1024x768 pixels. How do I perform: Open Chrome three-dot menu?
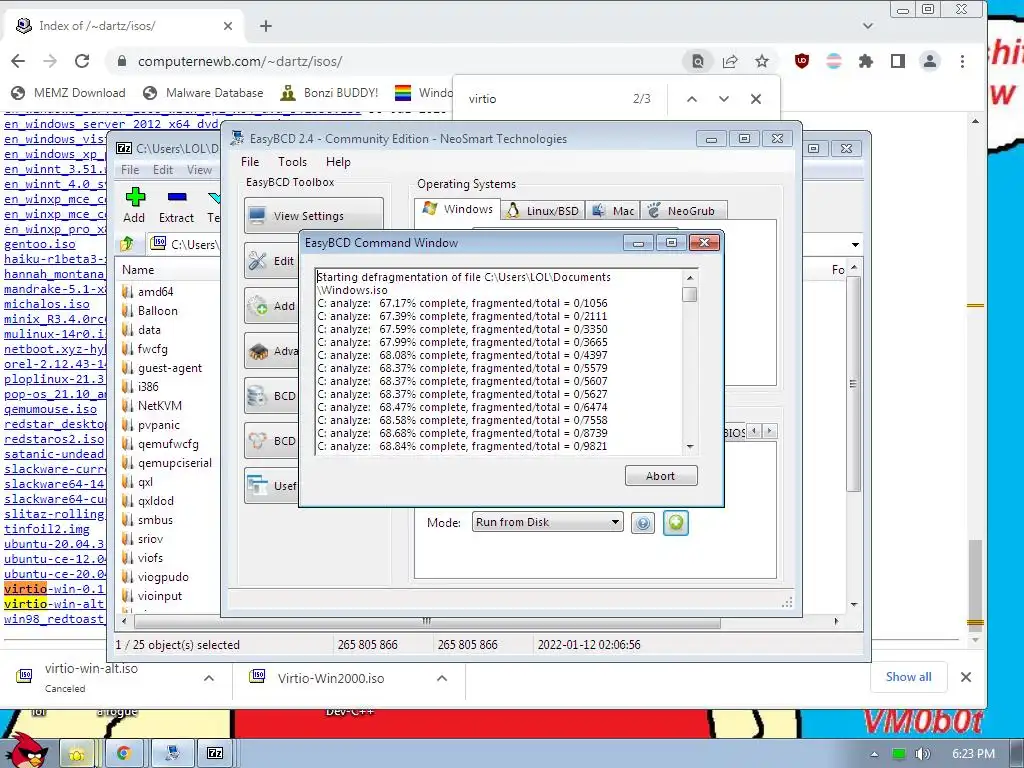click(962, 61)
